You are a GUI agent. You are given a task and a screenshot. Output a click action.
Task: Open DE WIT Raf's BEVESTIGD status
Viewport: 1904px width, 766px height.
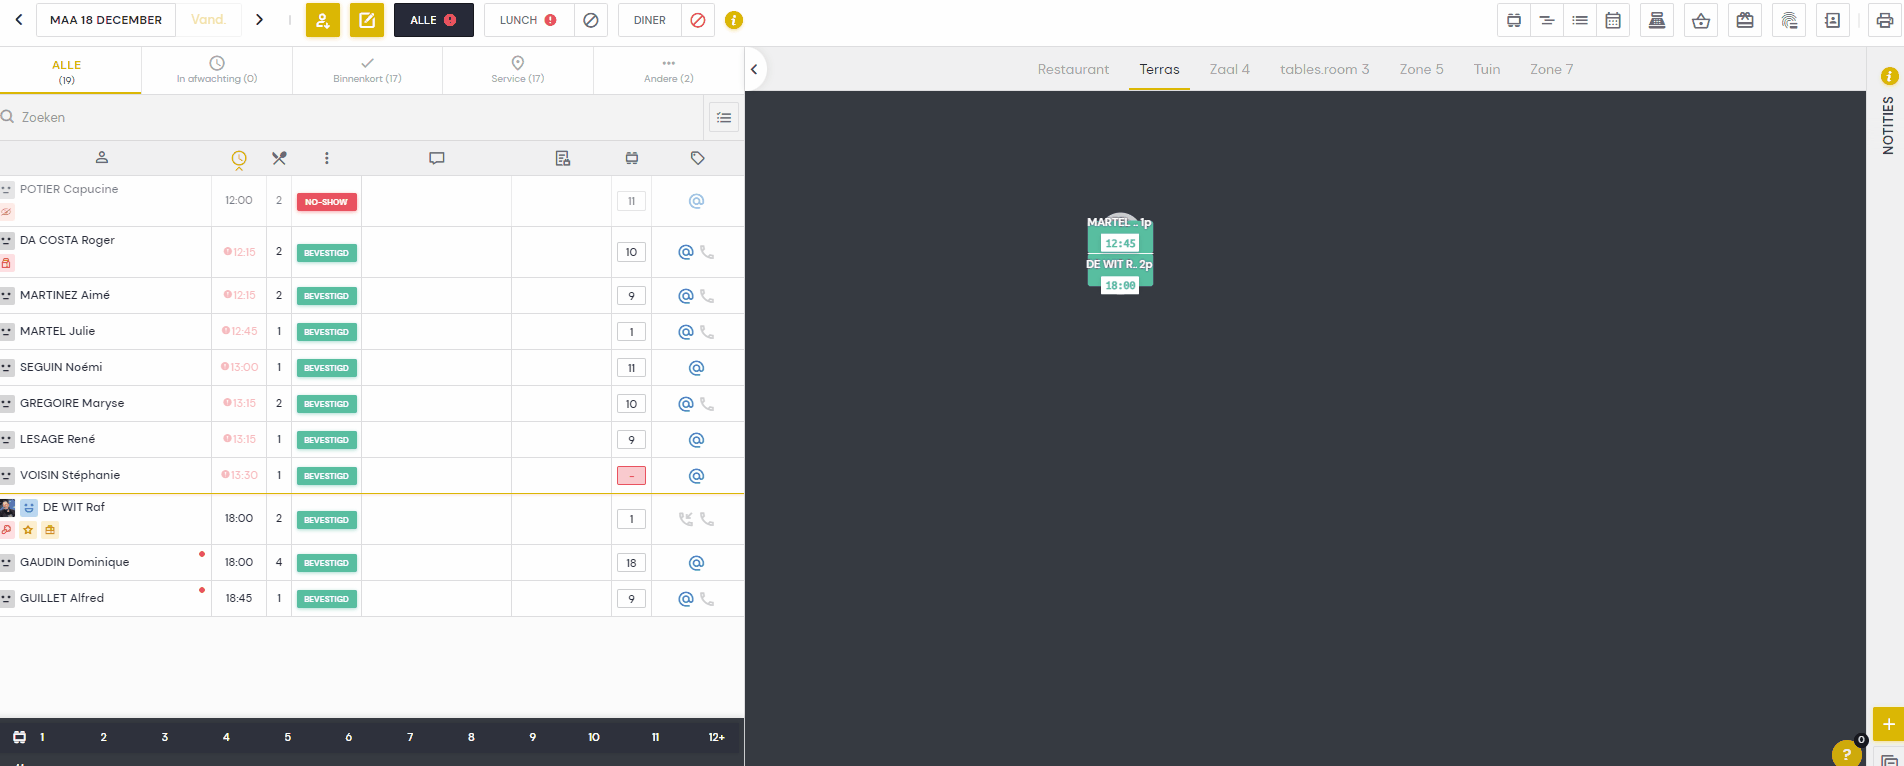327,520
